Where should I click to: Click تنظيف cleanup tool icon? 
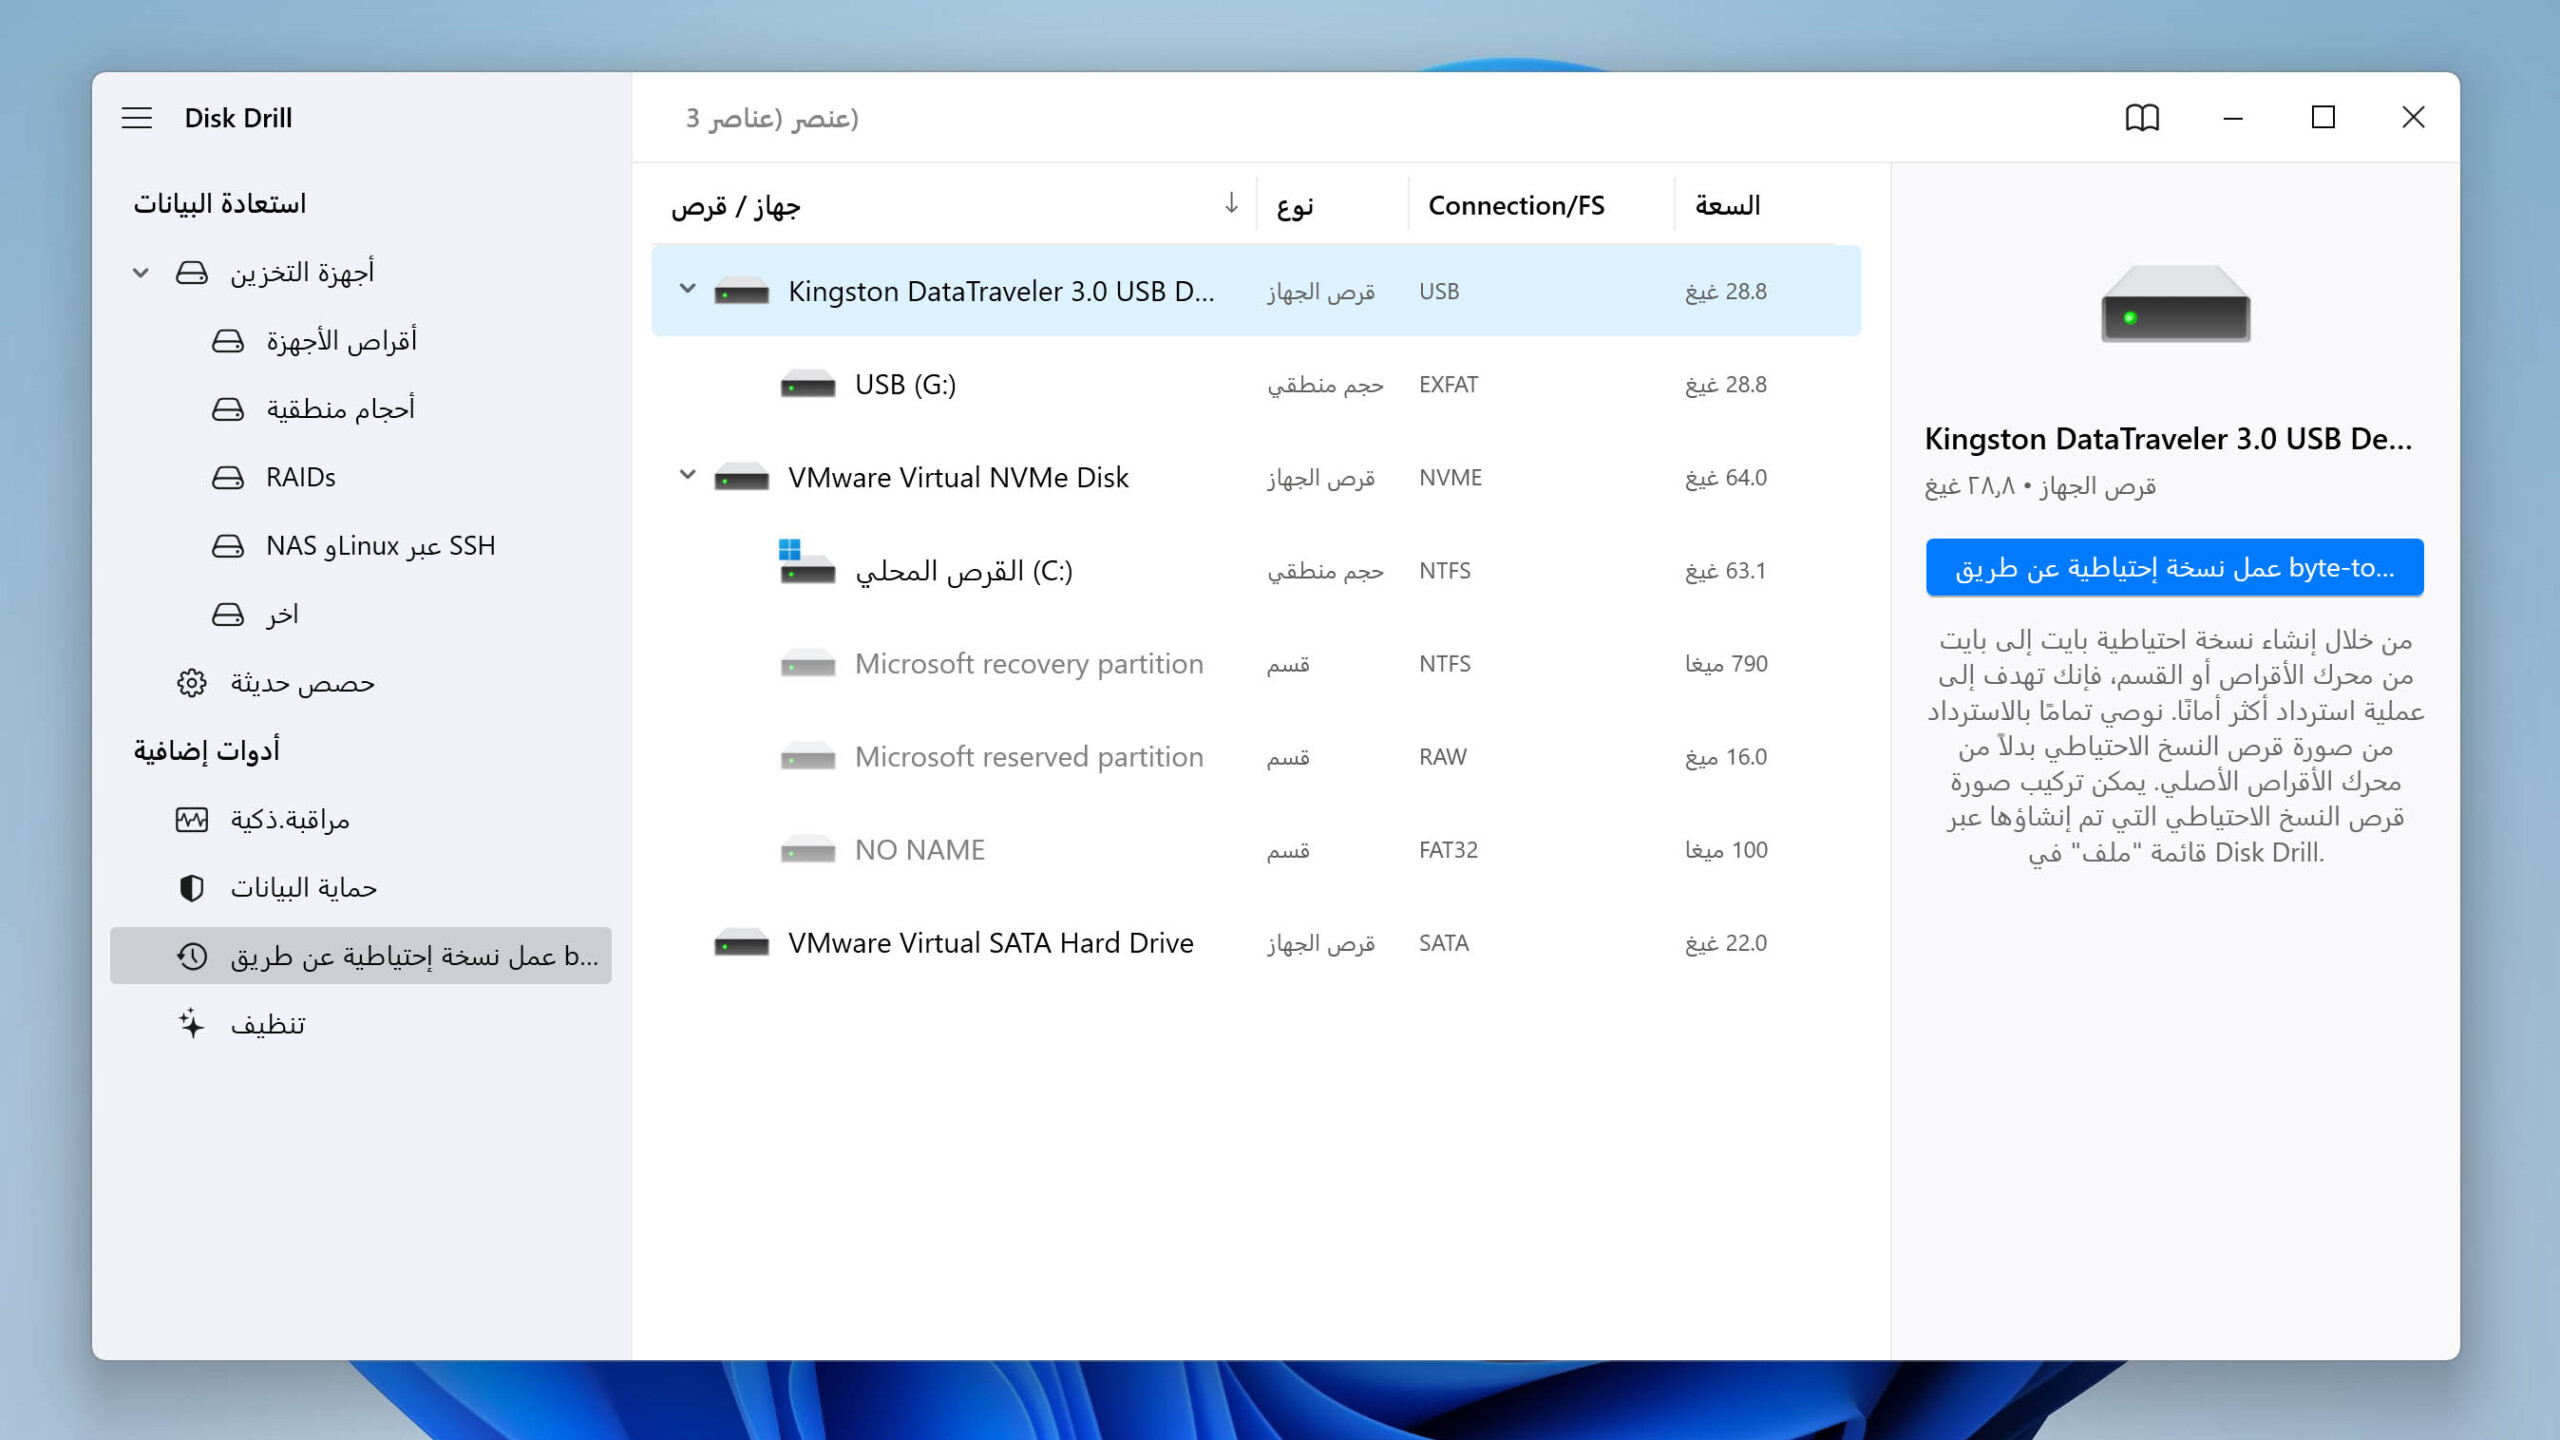(x=192, y=1022)
